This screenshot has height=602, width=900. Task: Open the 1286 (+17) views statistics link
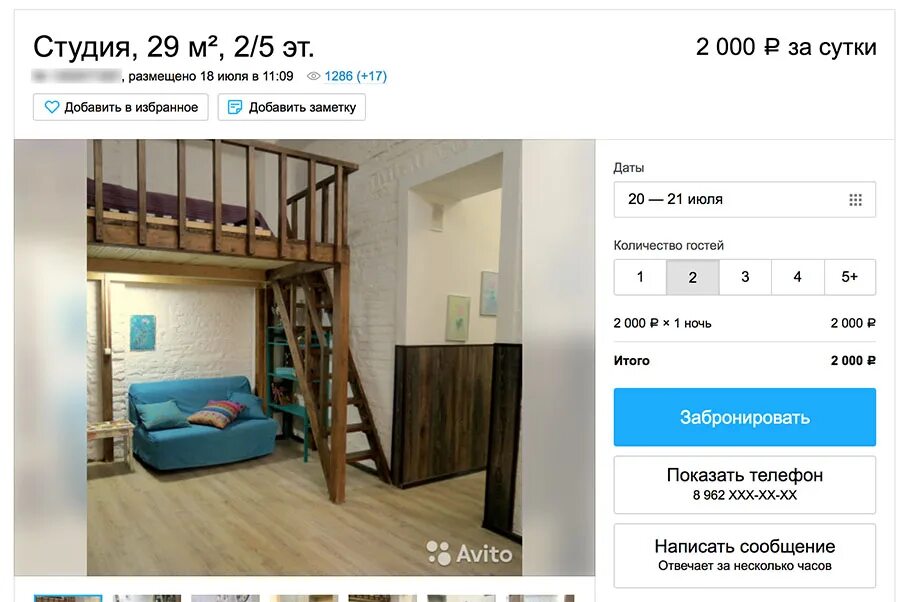(x=355, y=76)
